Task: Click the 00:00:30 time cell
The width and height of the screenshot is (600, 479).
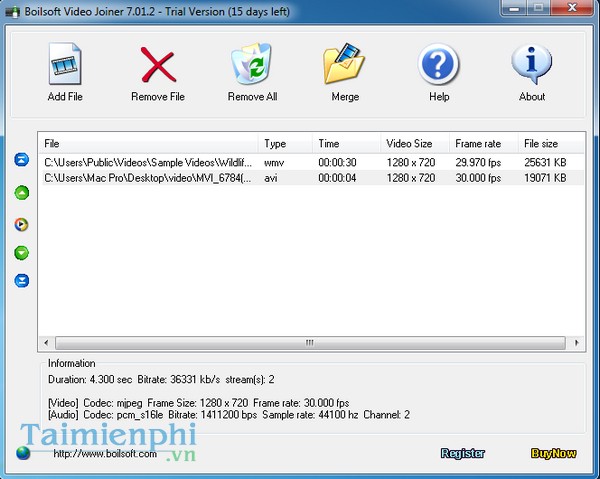Action: click(x=337, y=163)
